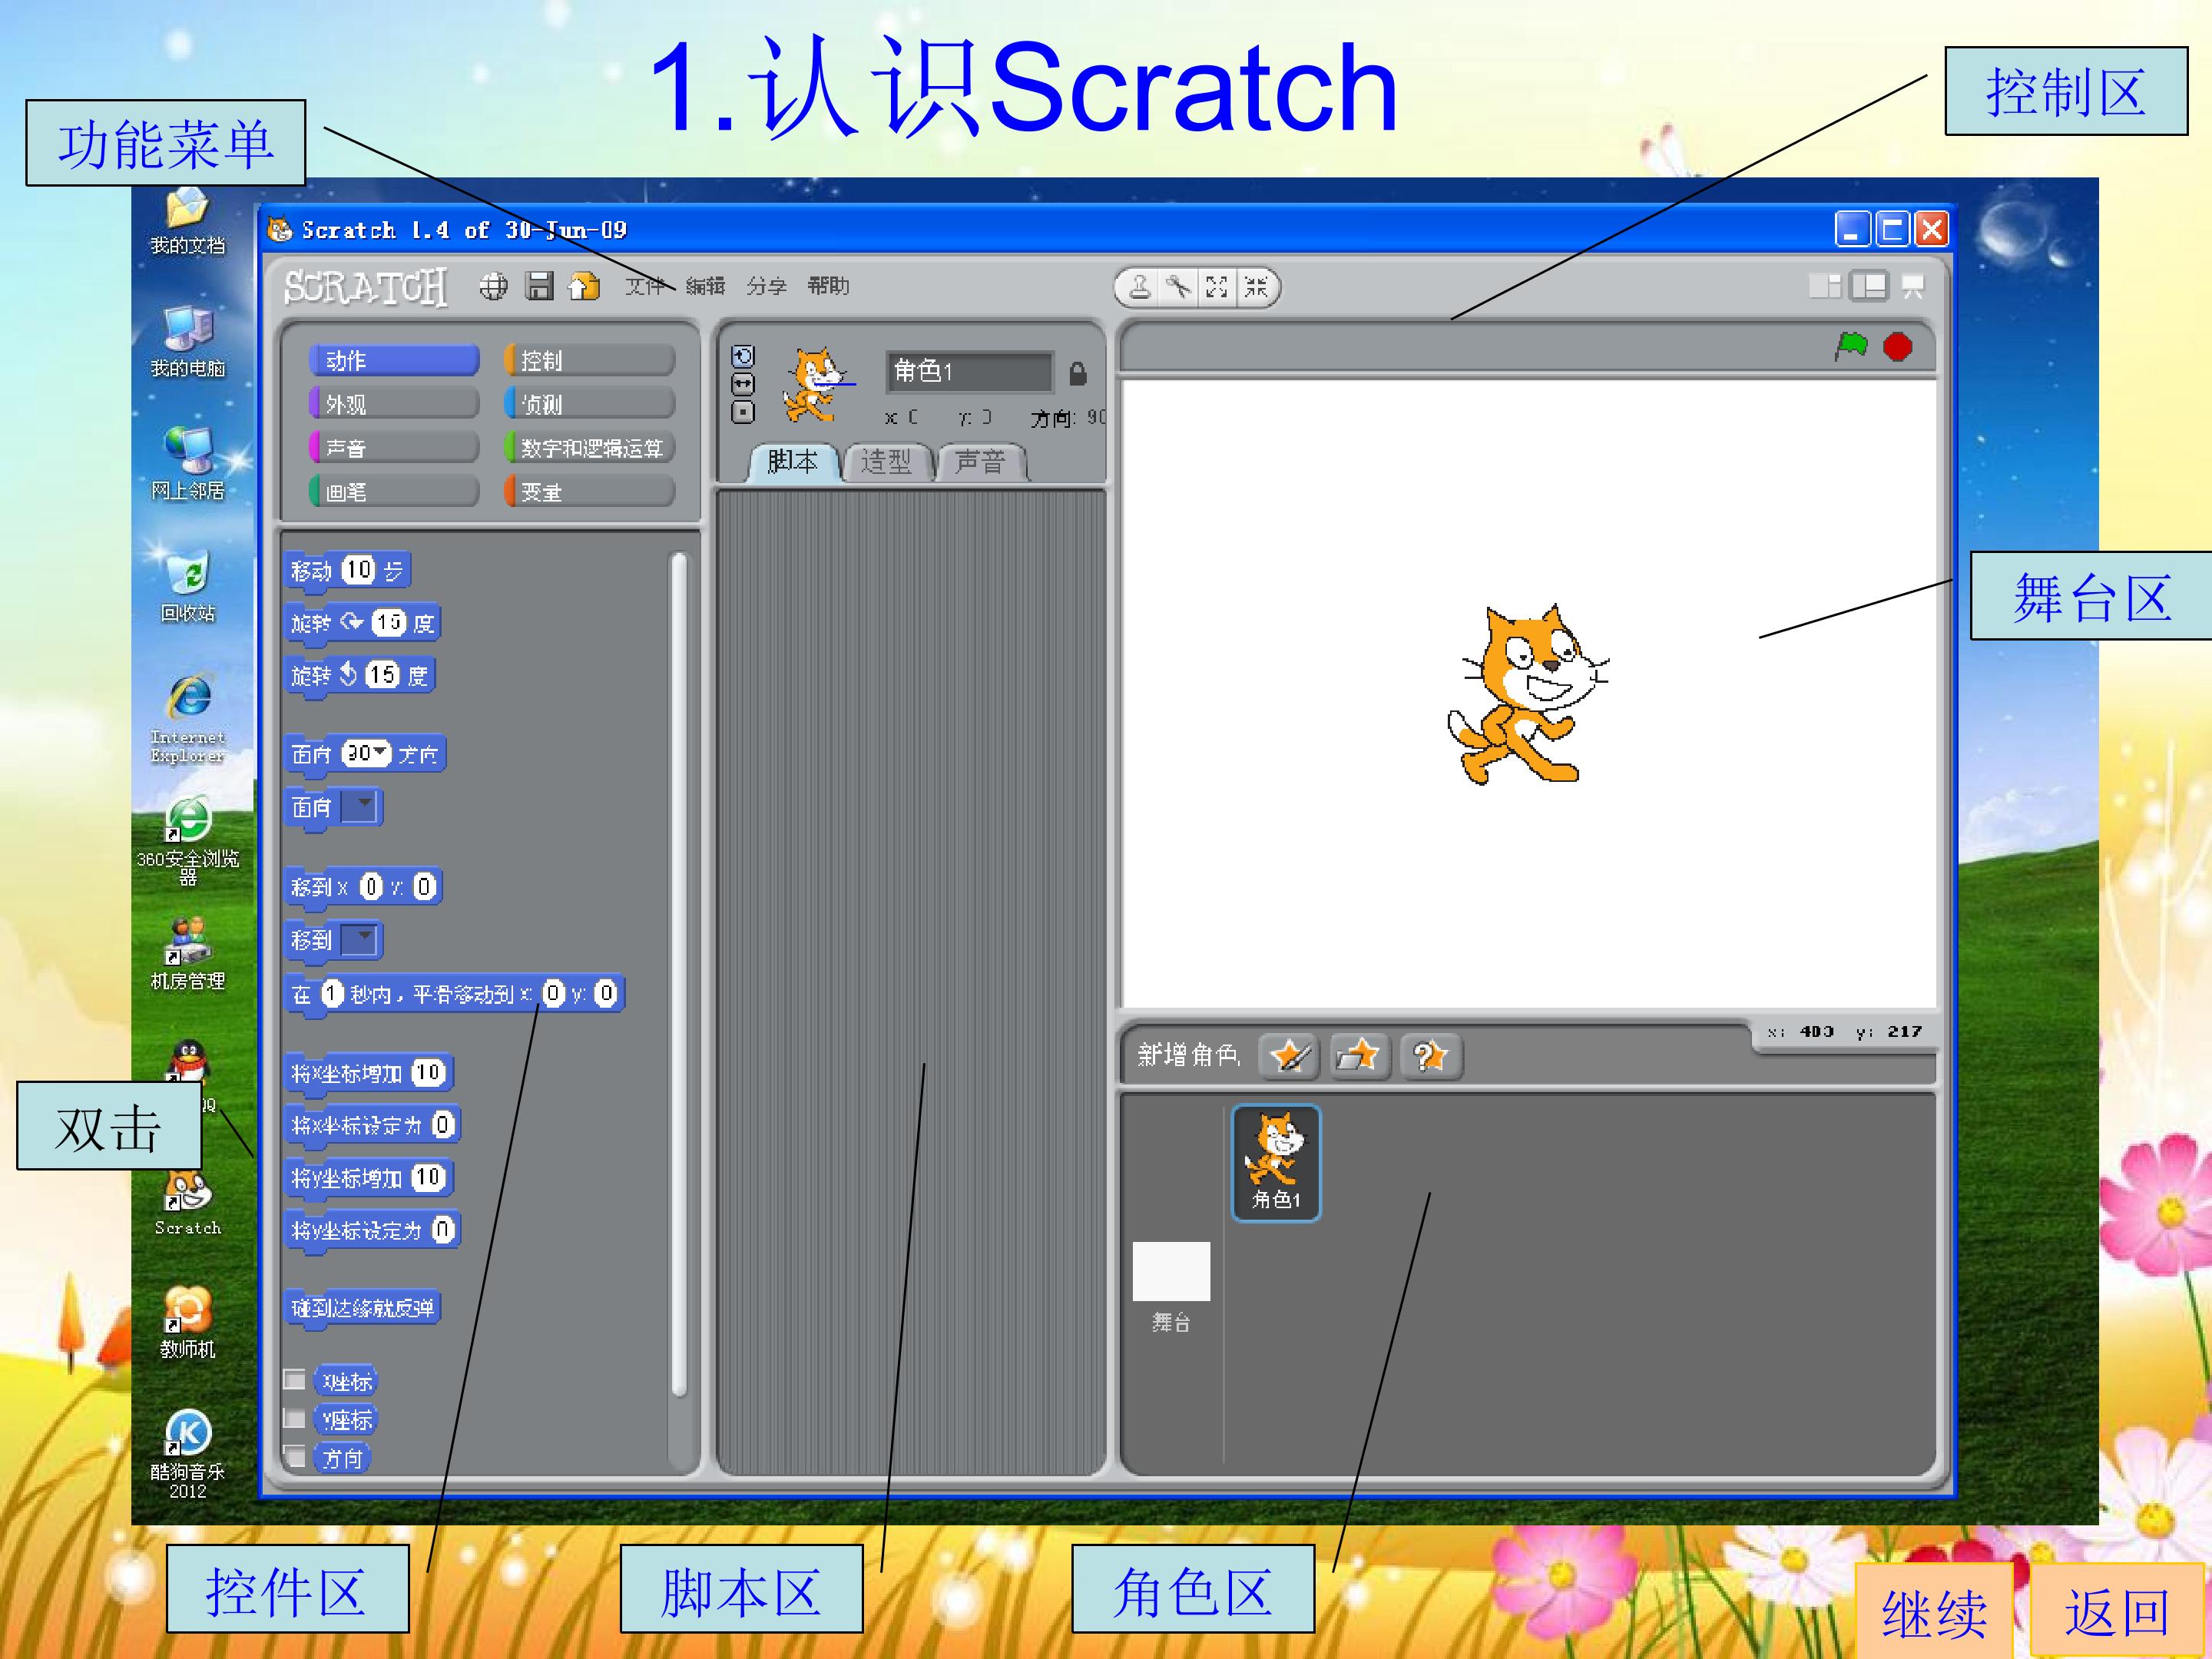The height and width of the screenshot is (1659, 2212).
Task: Select the 数字和逻辑运算 block category
Action: point(589,448)
